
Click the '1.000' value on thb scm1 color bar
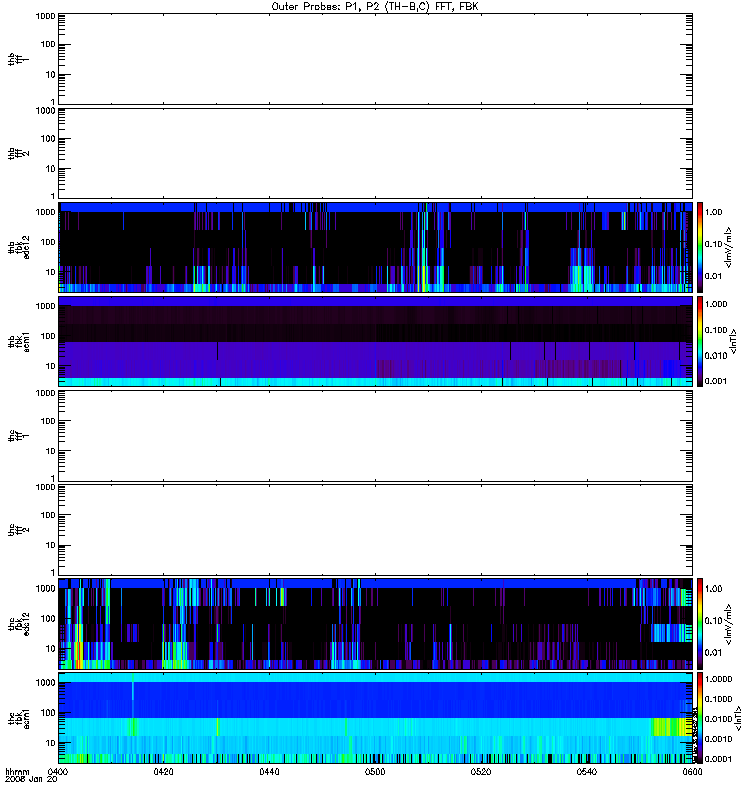(716, 304)
